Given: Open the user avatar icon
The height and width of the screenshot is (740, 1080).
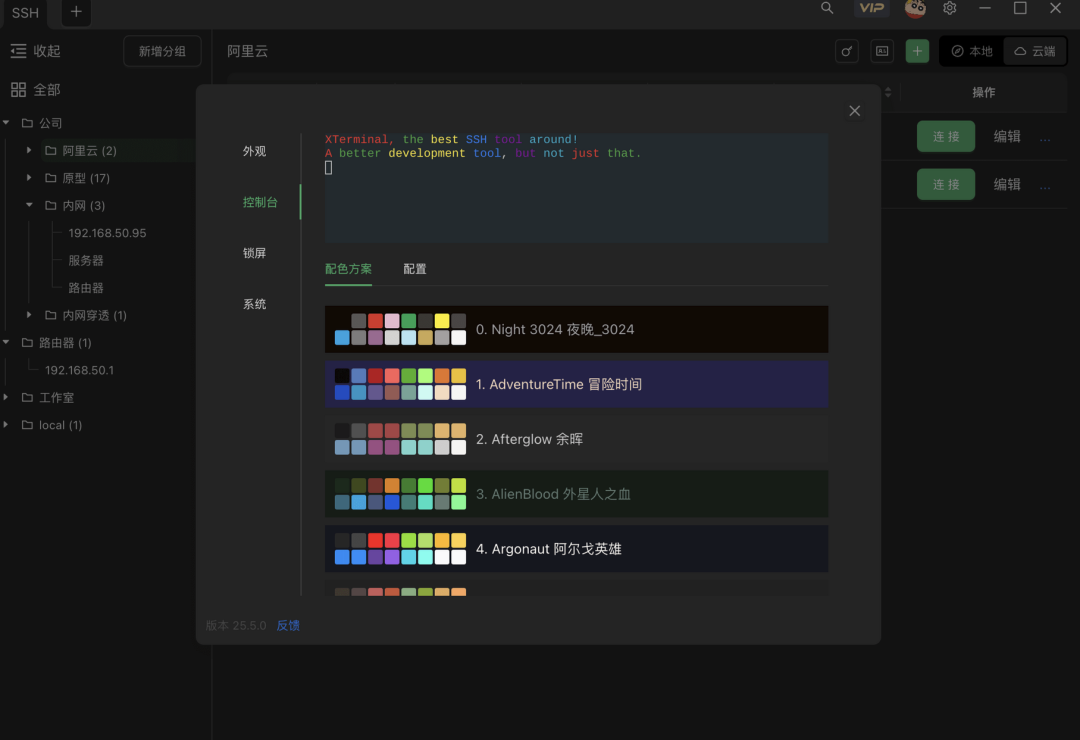Looking at the screenshot, I should coord(915,8).
